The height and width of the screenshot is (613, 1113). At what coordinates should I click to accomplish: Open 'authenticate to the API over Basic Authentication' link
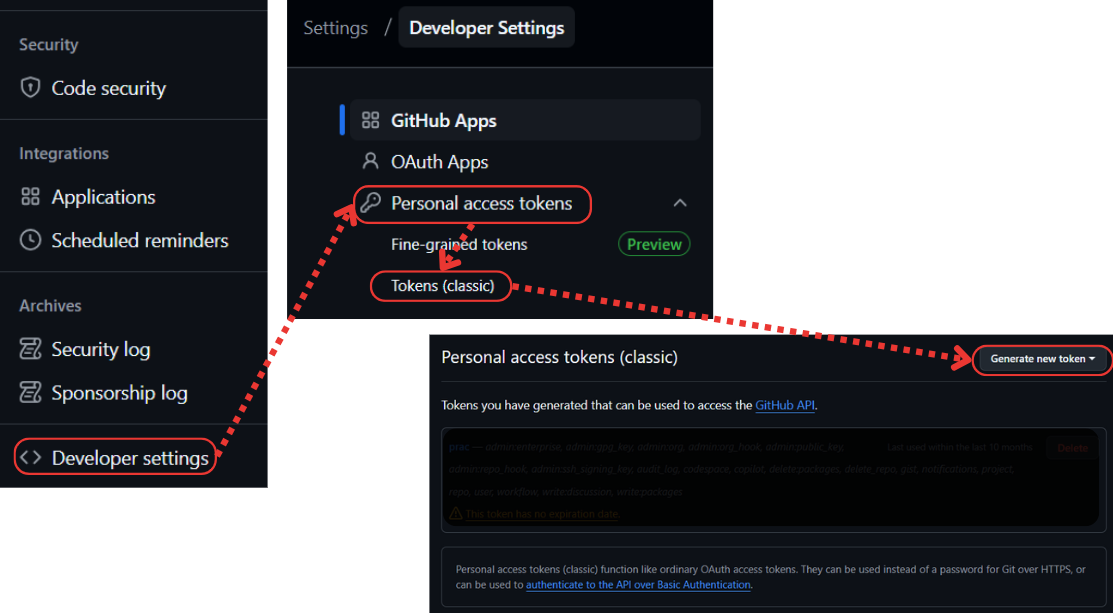(x=638, y=585)
